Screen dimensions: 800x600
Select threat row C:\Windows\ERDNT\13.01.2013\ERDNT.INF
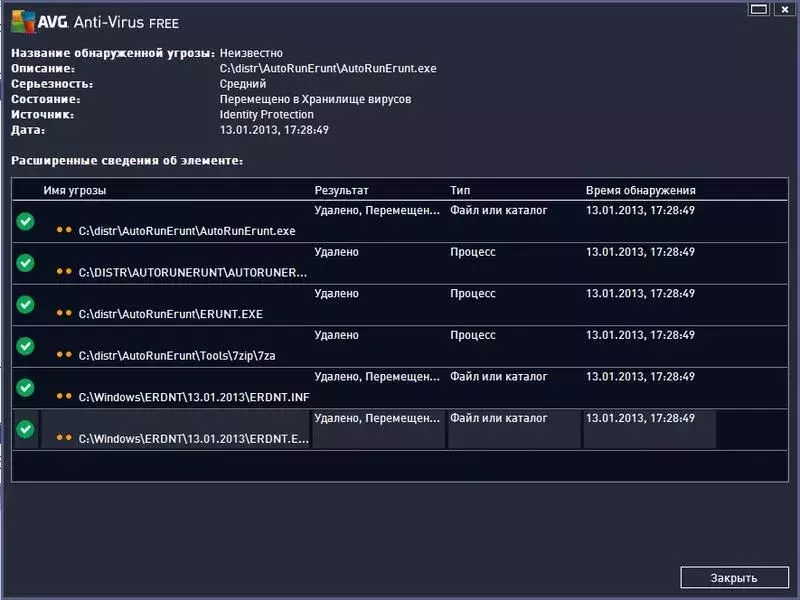pos(400,388)
